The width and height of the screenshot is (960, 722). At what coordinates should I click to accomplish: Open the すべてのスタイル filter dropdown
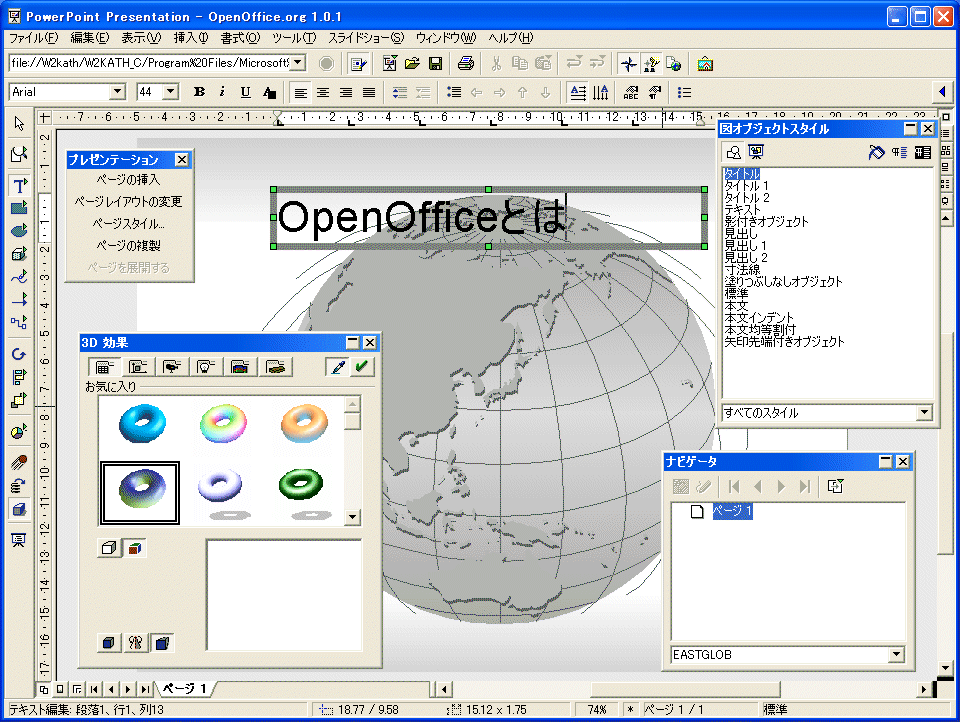coord(924,413)
